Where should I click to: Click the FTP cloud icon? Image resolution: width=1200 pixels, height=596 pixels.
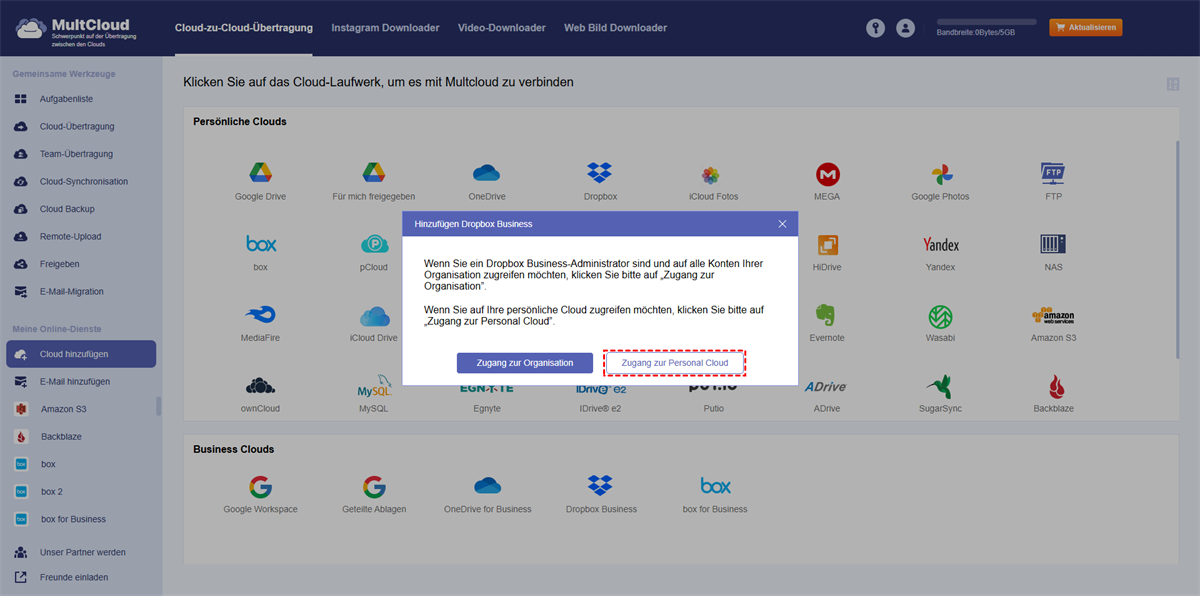(x=1053, y=174)
